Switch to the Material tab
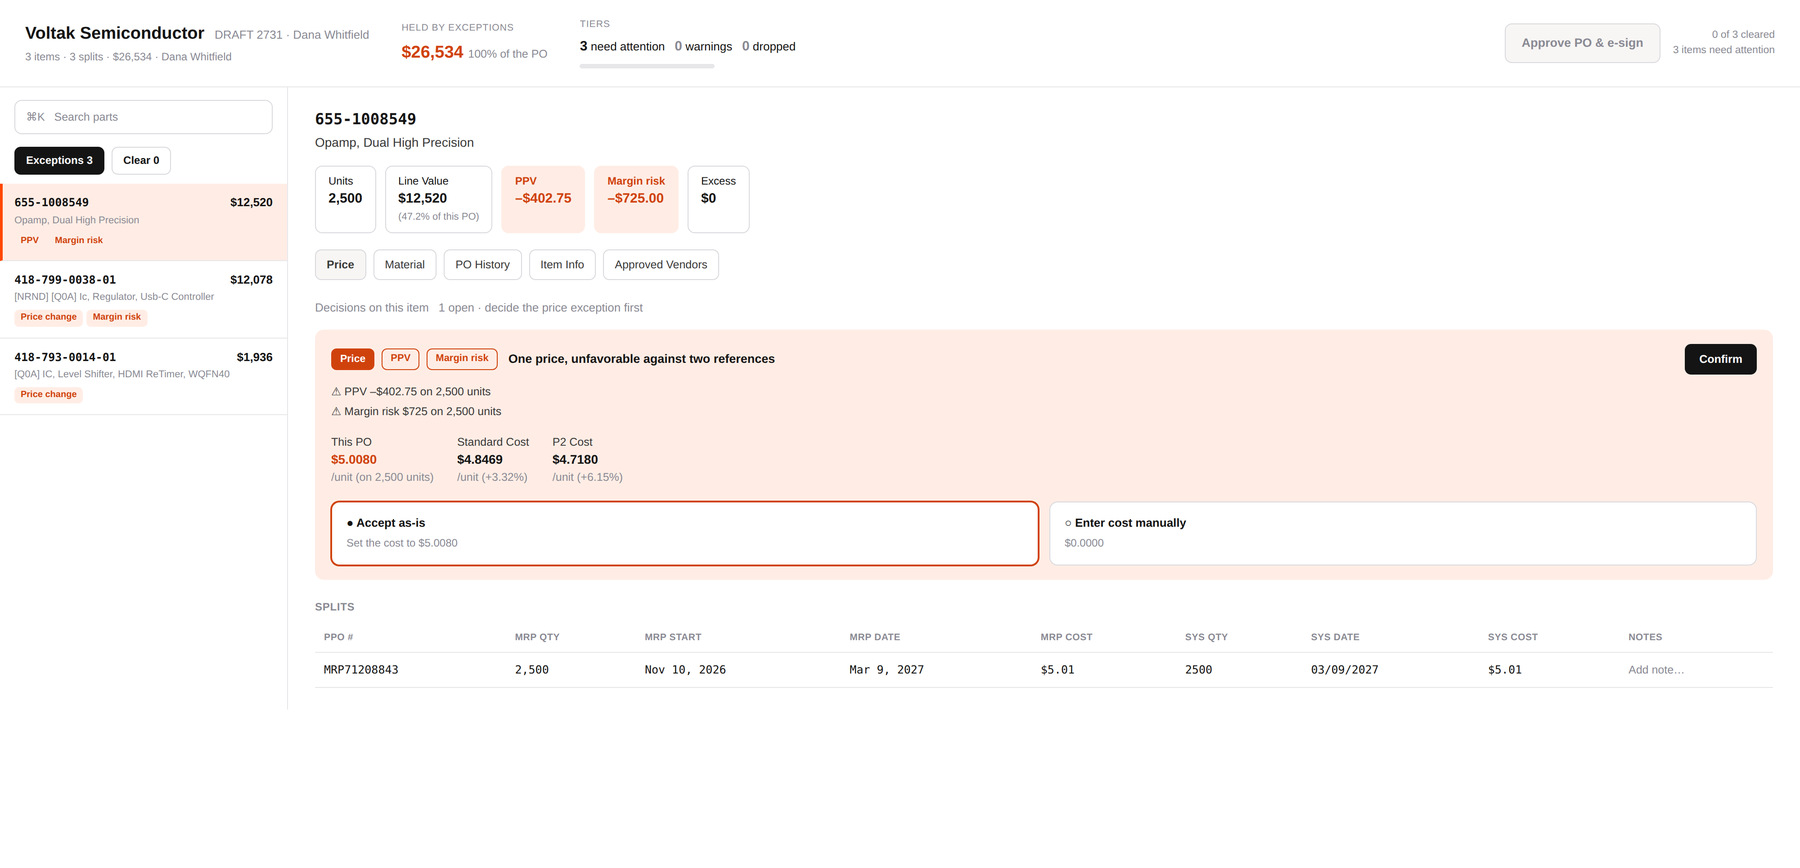 405,265
